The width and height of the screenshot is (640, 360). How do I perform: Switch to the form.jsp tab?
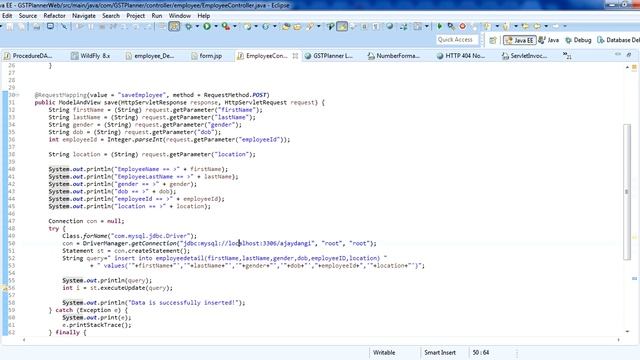207,56
